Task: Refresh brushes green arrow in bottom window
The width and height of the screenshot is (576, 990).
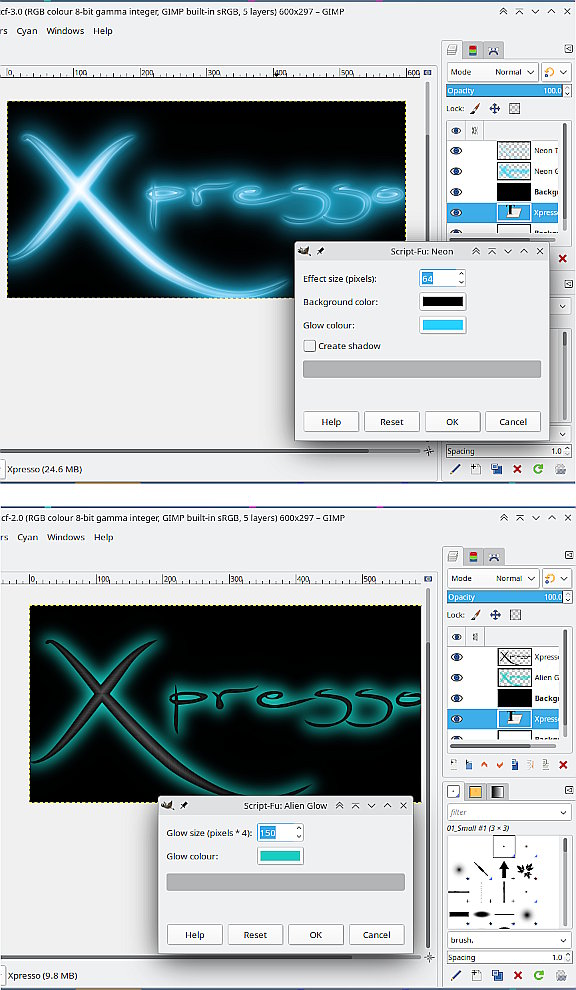Action: point(538,975)
